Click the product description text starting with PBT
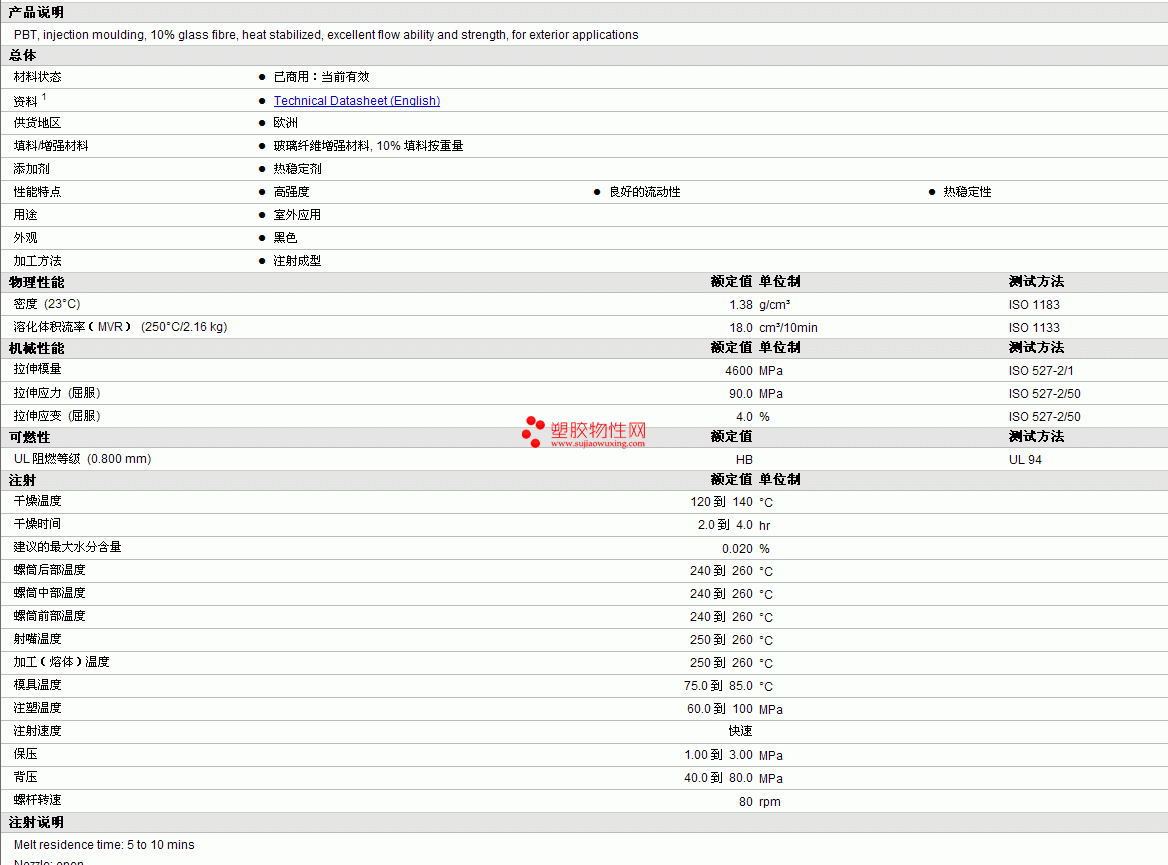This screenshot has height=865, width=1168. (x=326, y=35)
